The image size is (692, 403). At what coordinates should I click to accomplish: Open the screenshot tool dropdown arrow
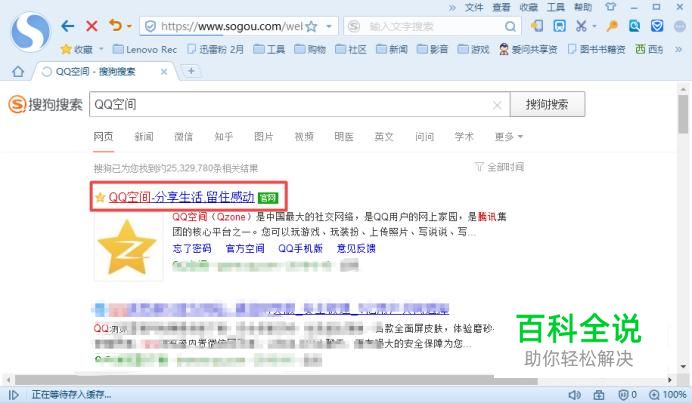594,26
